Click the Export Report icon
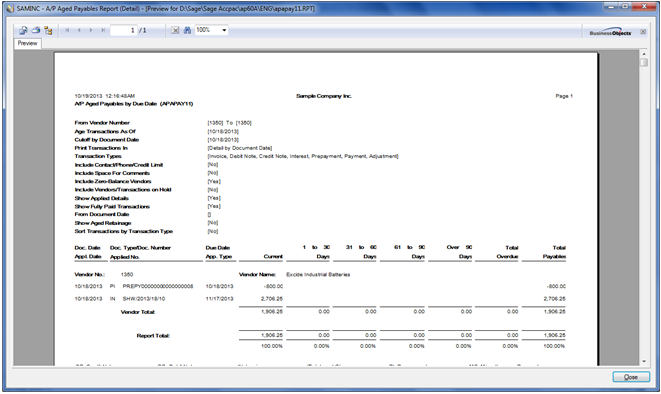Viewport: 661px width, 394px height. tap(23, 30)
